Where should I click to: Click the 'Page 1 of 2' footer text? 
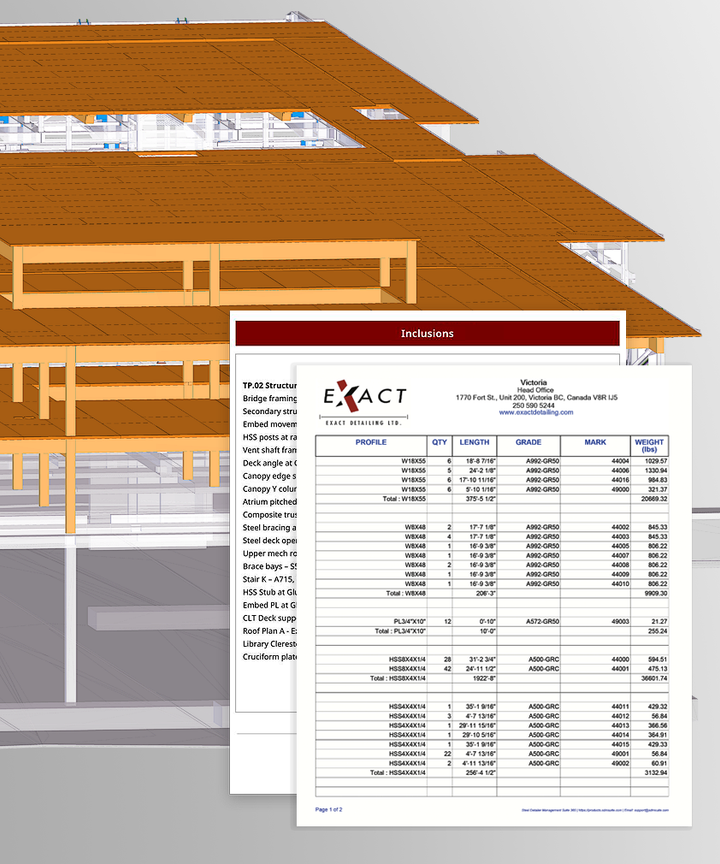pyautogui.click(x=328, y=809)
